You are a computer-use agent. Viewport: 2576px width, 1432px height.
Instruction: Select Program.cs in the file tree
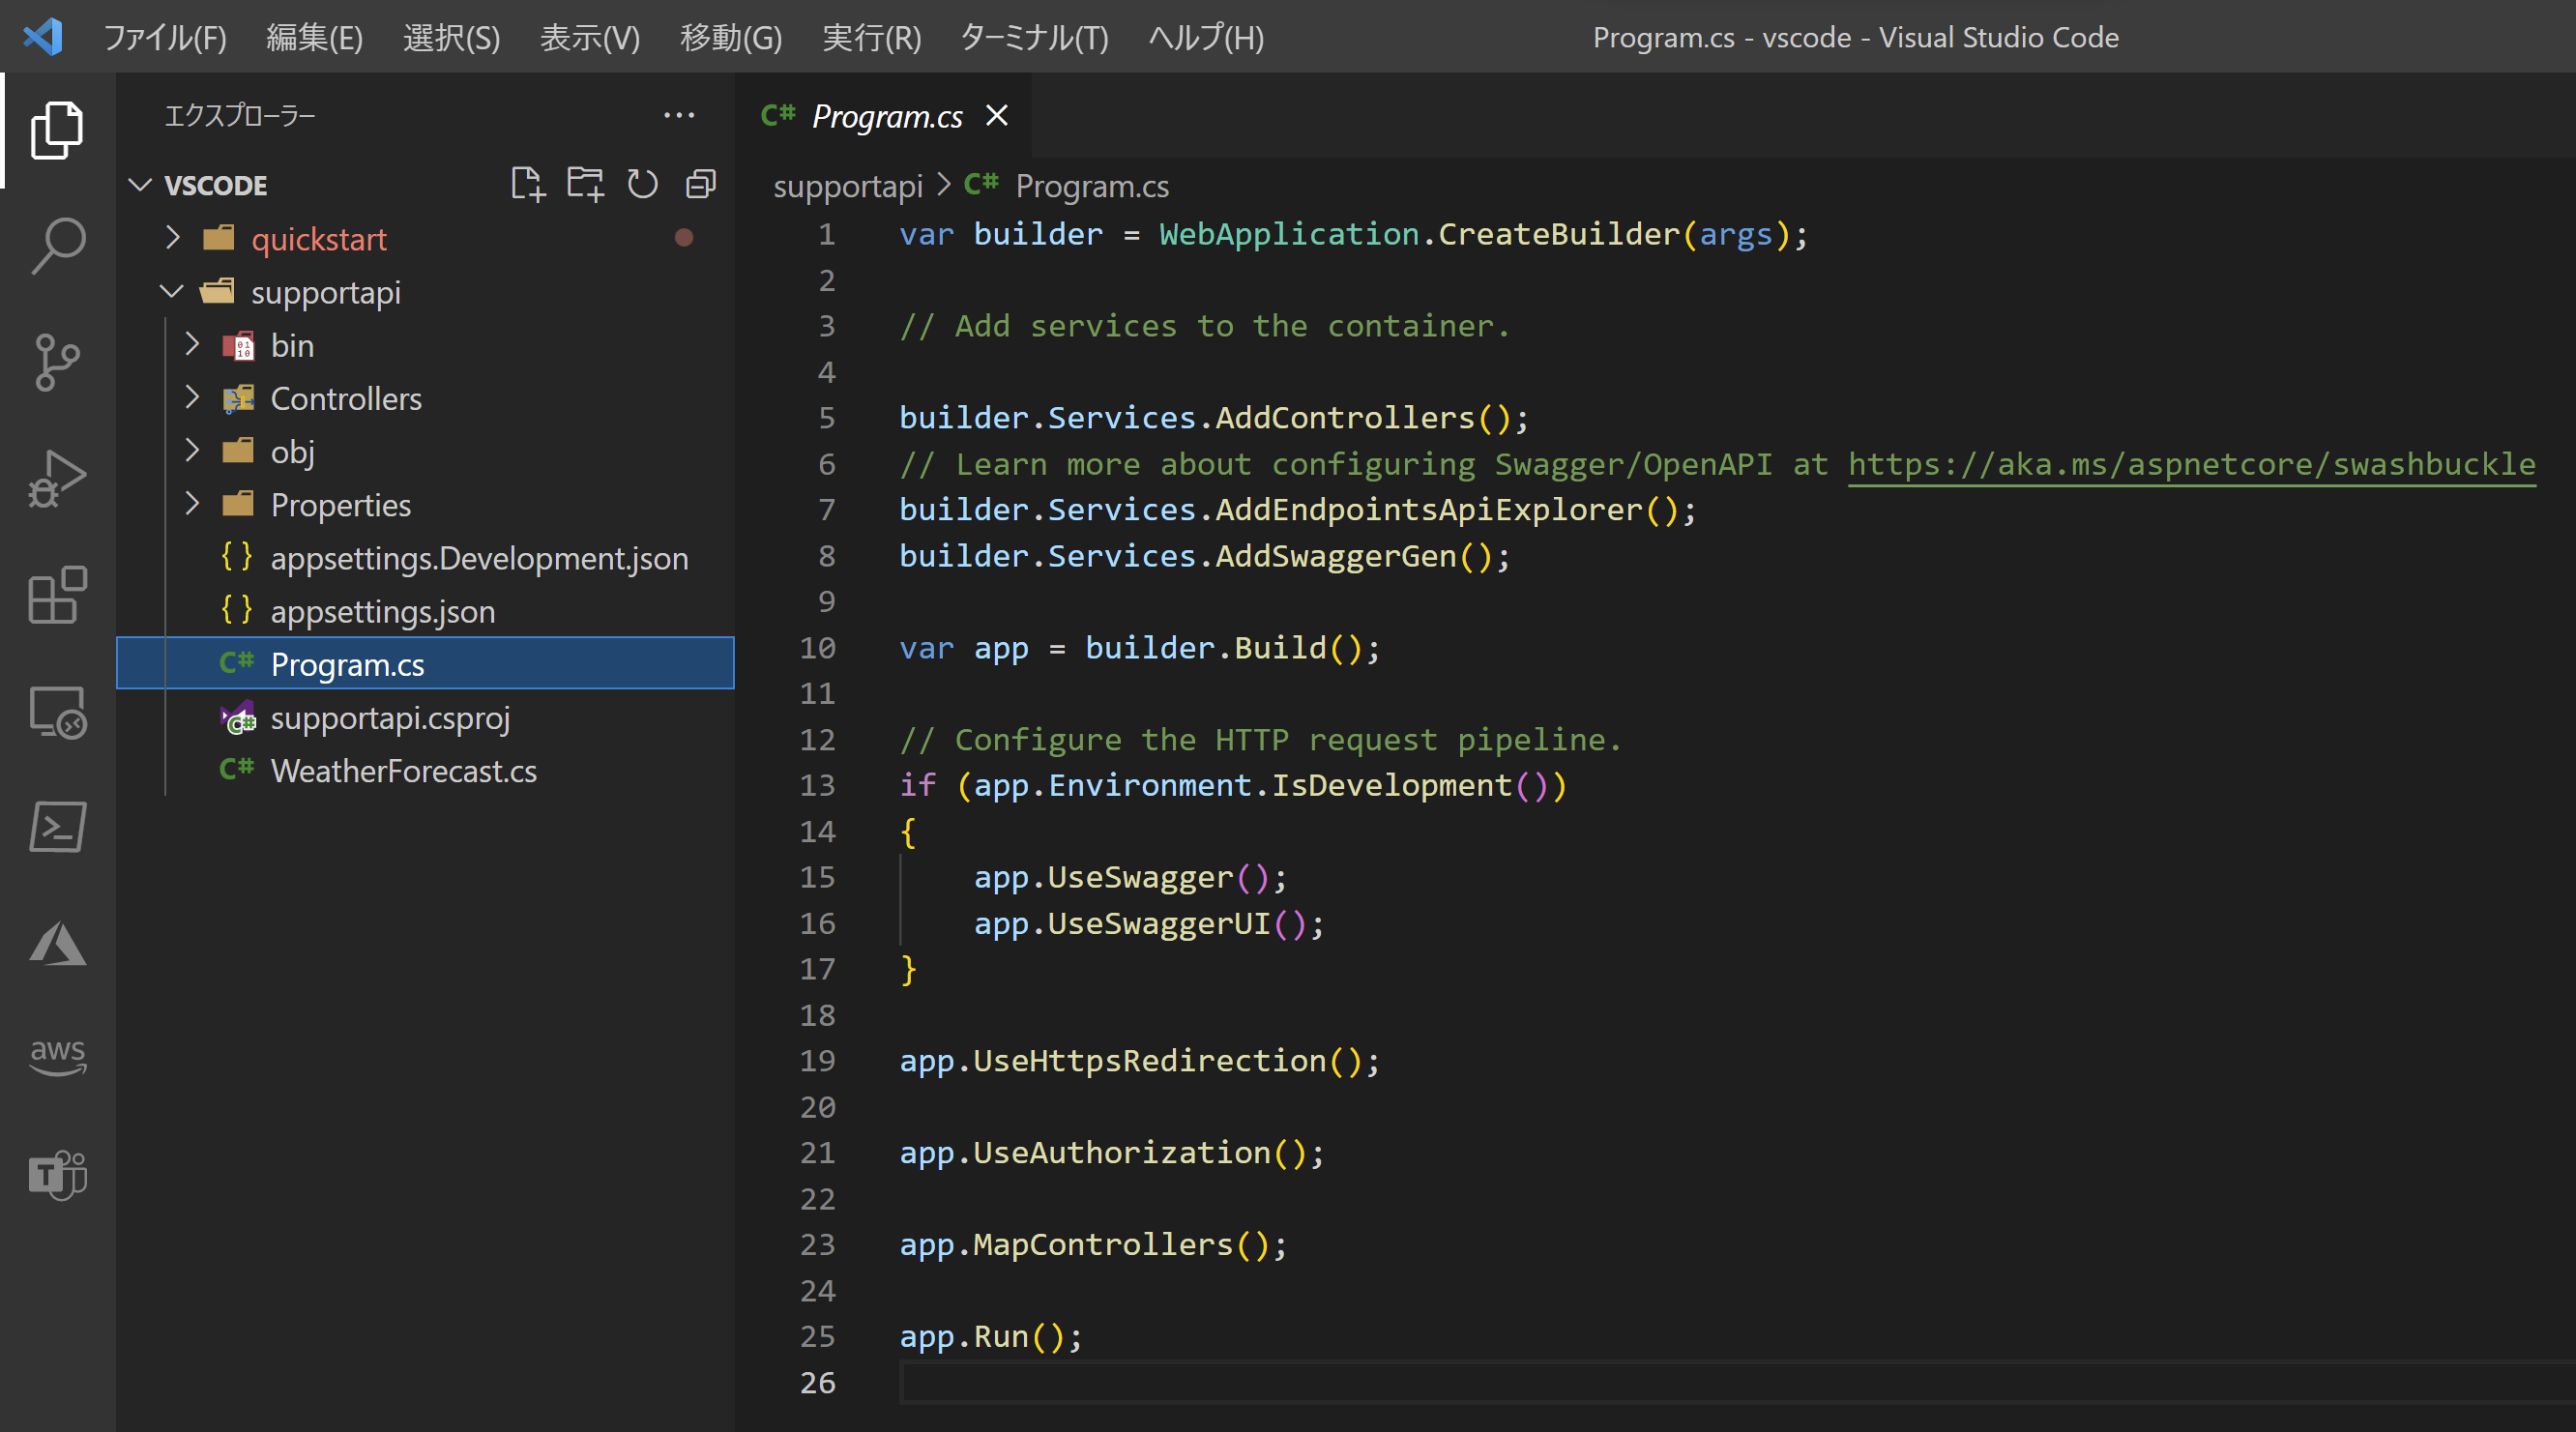pos(426,664)
